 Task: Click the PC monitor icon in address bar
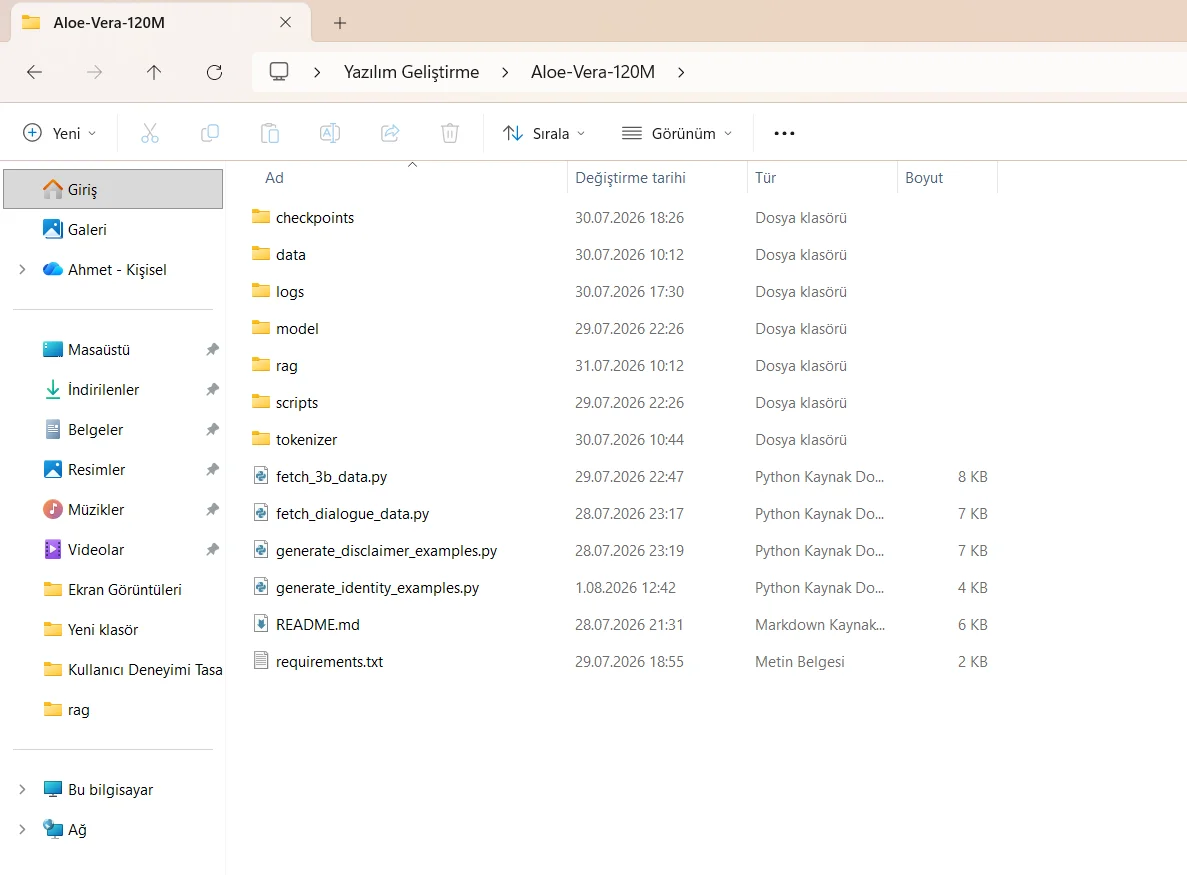[279, 72]
